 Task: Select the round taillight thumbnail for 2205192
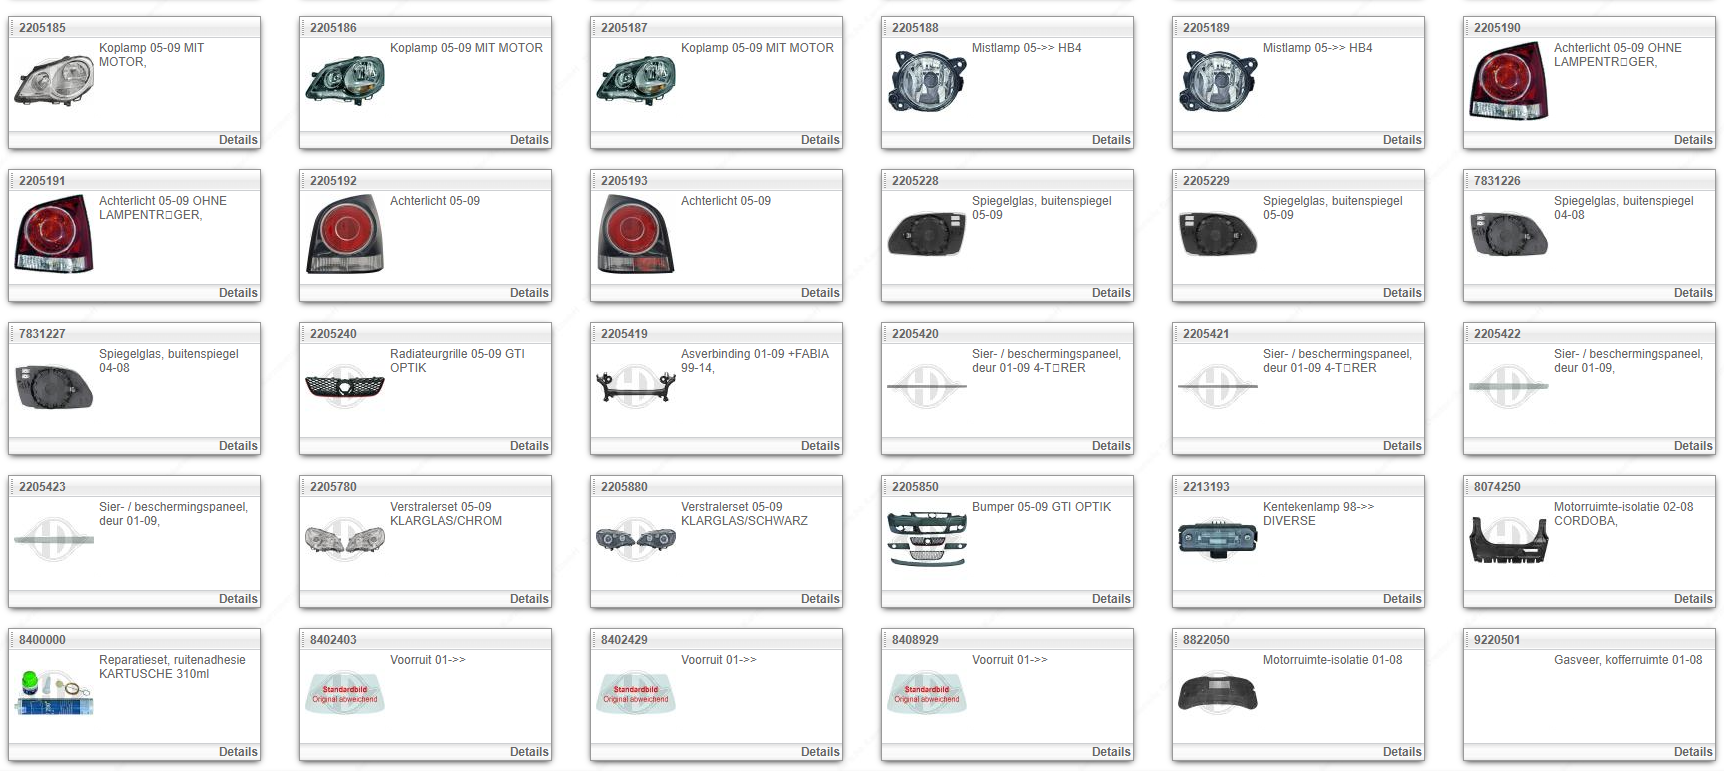click(x=345, y=235)
